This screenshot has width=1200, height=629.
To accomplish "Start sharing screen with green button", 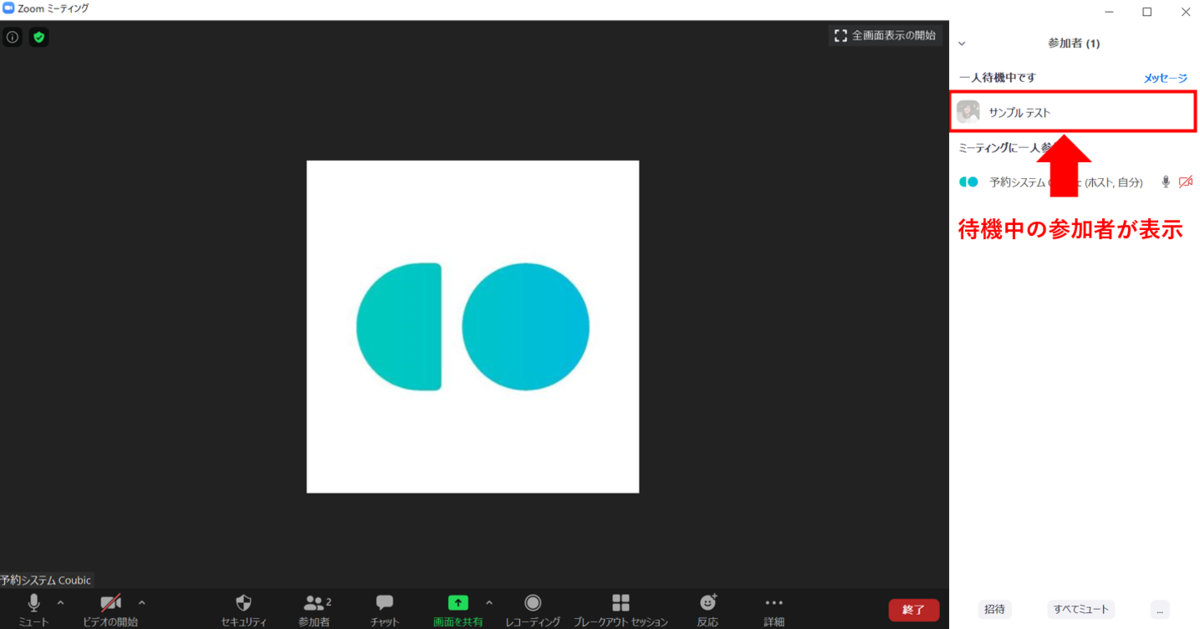I will tap(458, 608).
